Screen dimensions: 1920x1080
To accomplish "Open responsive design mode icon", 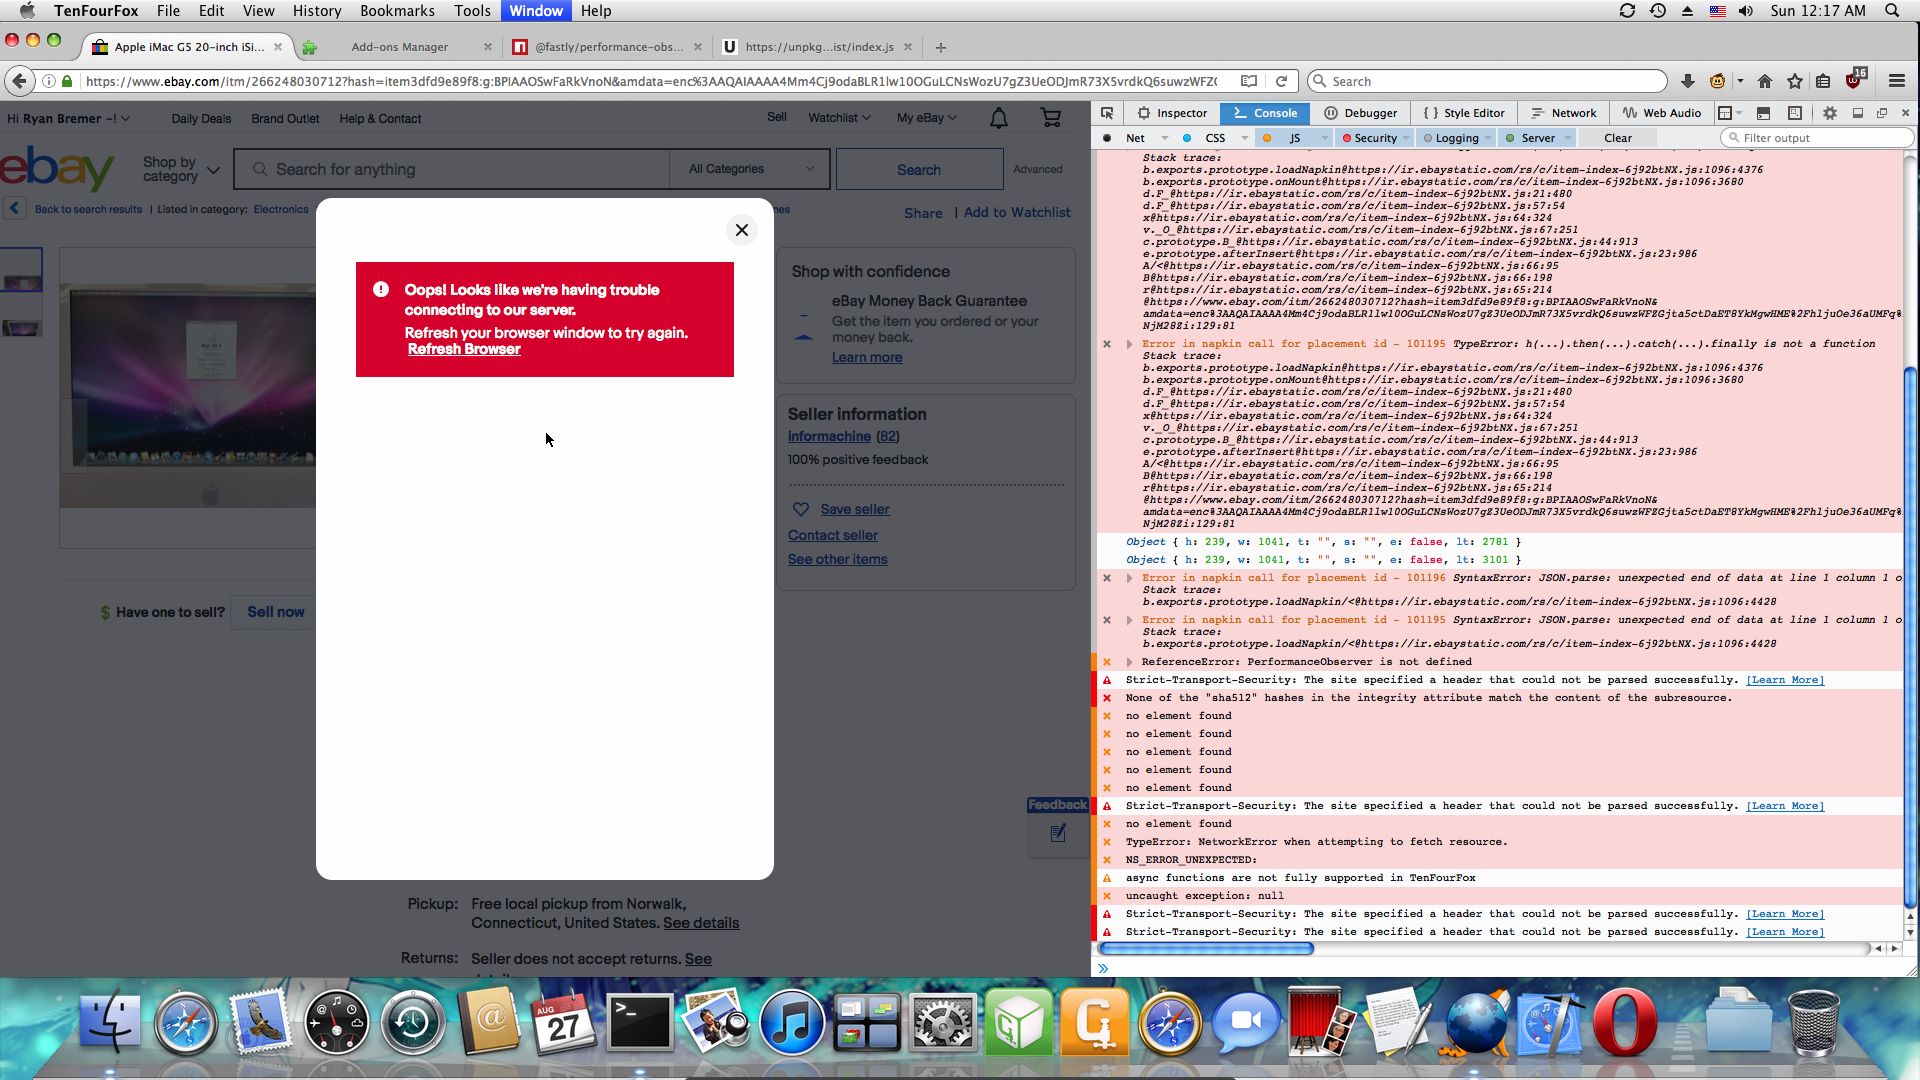I will pyautogui.click(x=1795, y=113).
